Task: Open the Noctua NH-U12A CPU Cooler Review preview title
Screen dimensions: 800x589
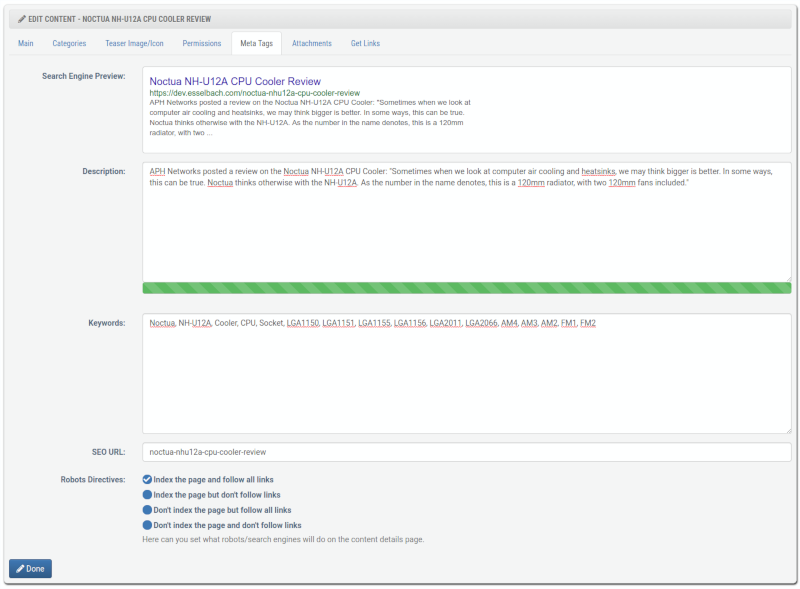Action: coord(235,81)
